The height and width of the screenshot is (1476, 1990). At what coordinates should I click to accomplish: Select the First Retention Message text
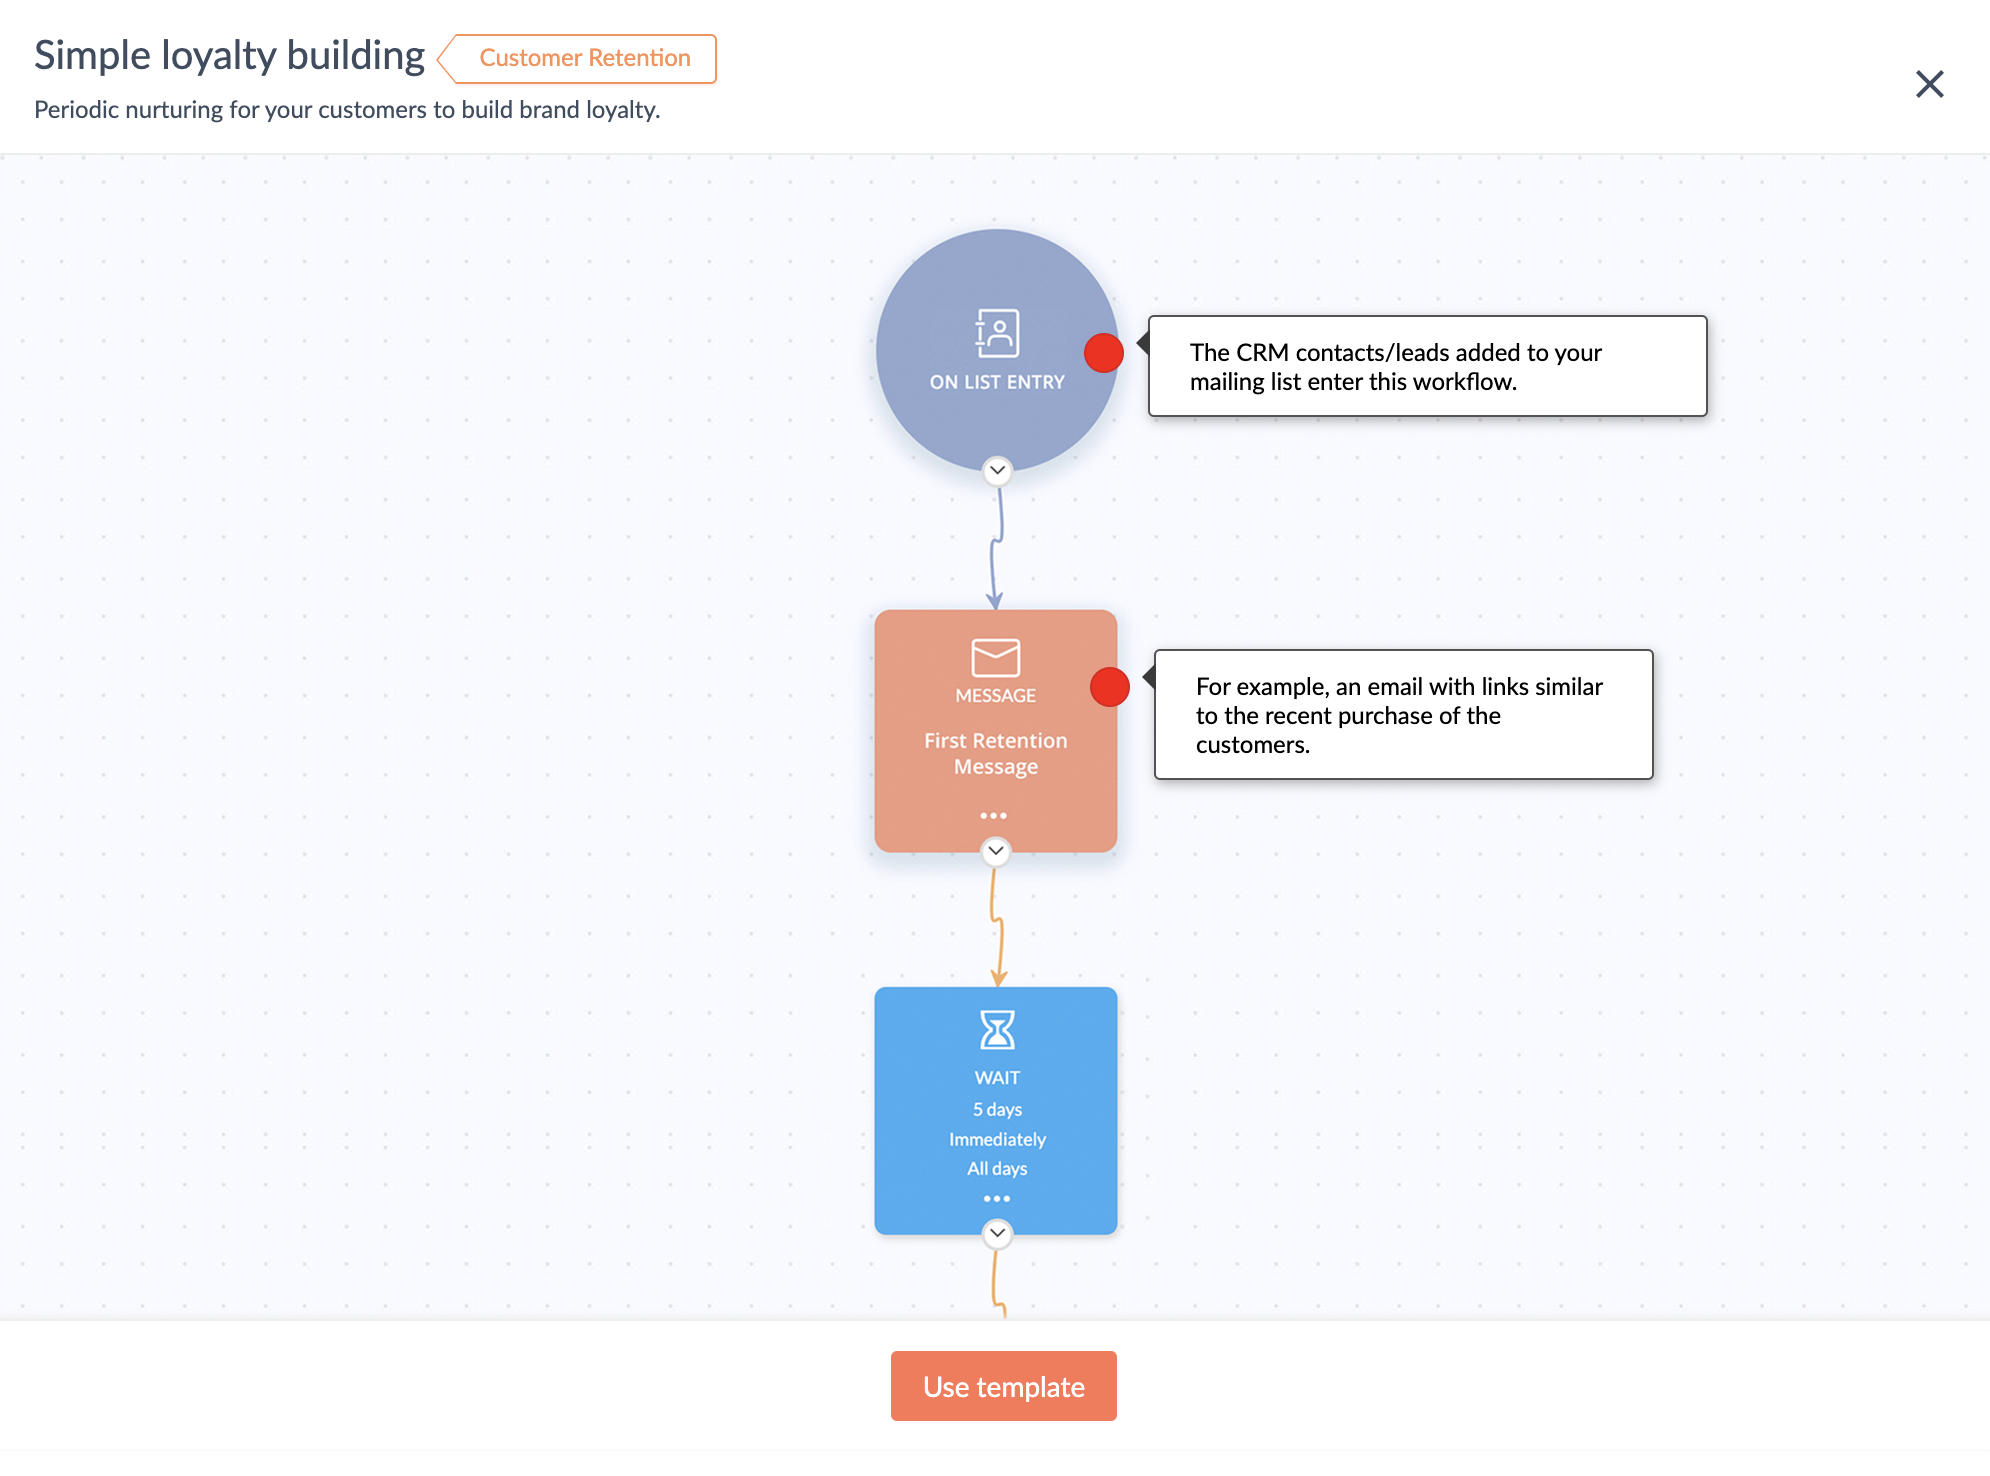(x=995, y=753)
